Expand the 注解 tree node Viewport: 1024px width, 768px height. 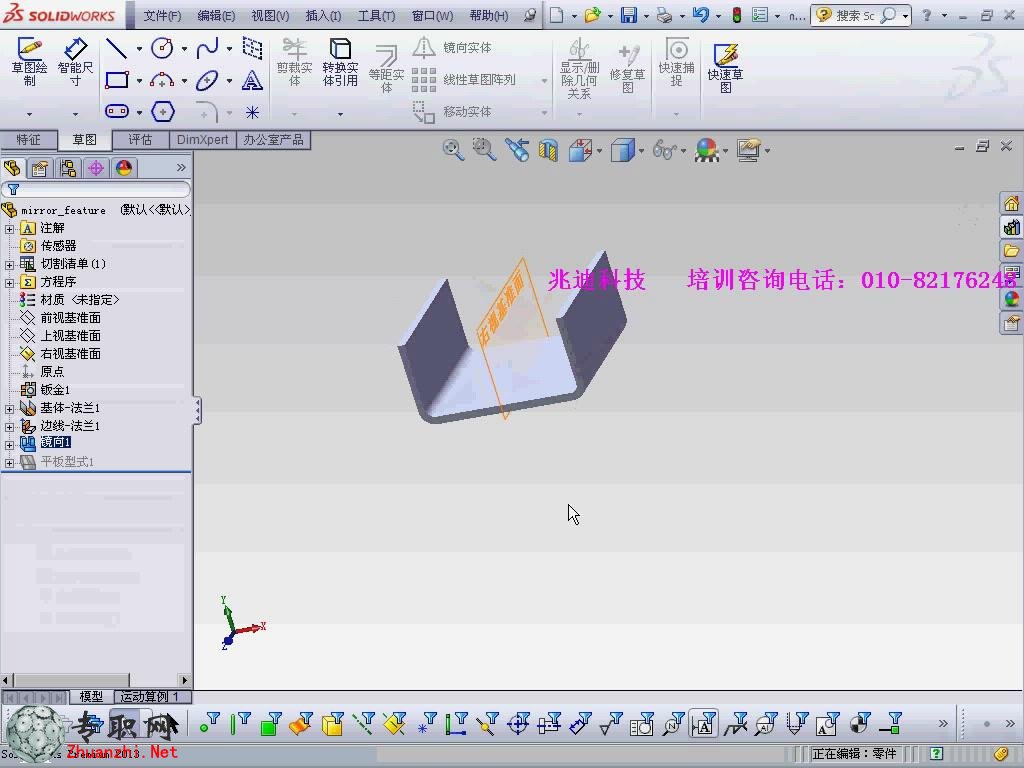click(9, 229)
